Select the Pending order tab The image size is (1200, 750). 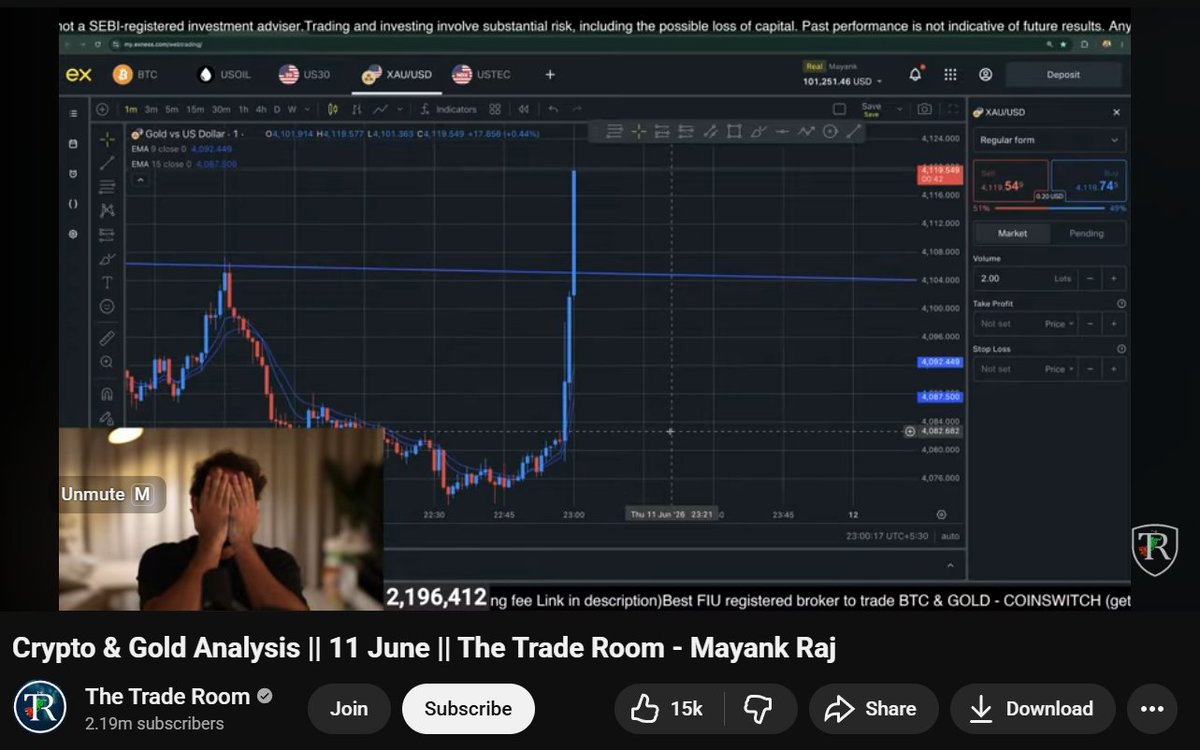pos(1087,233)
